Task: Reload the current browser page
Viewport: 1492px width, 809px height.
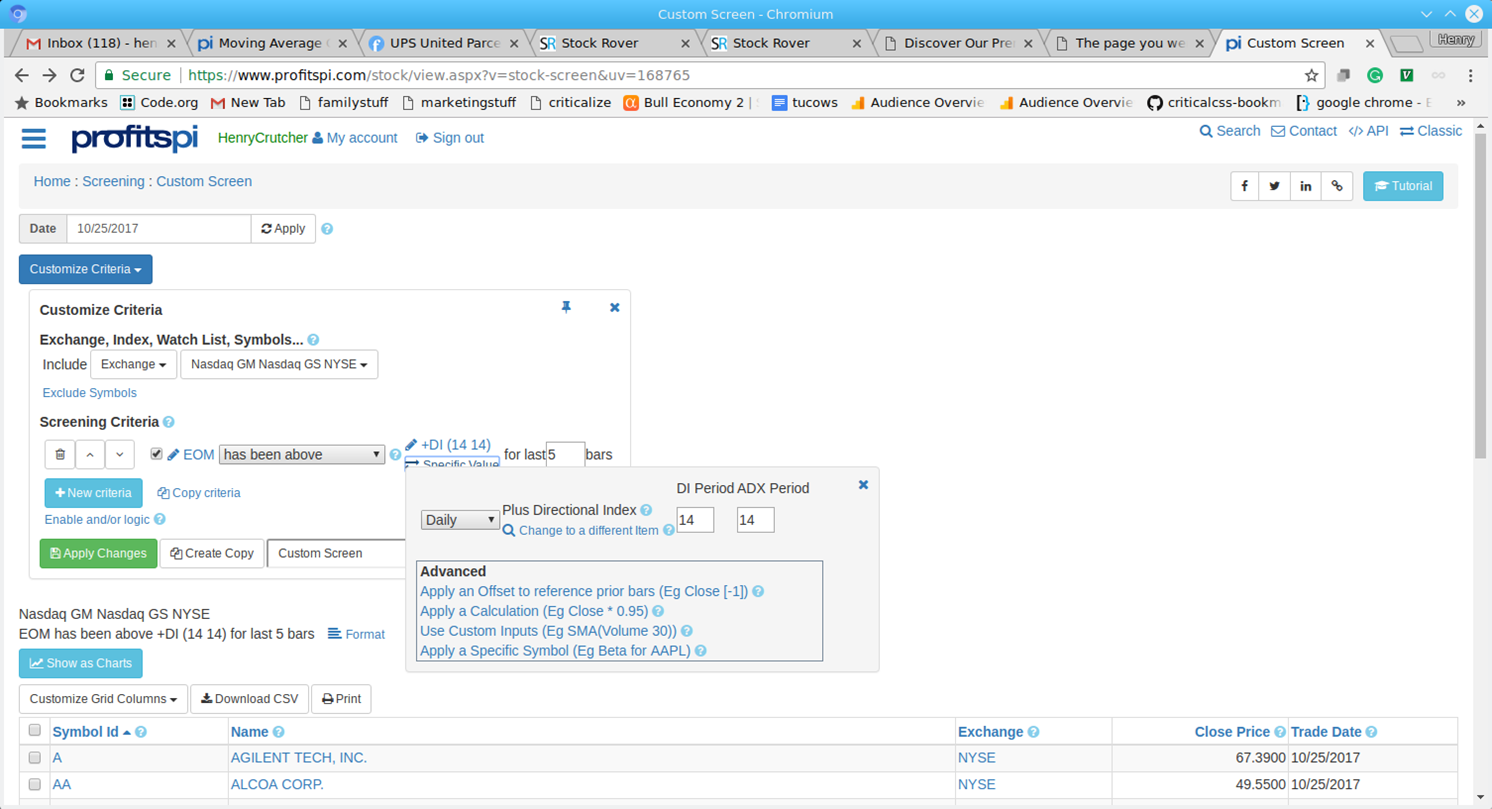Action: point(77,75)
